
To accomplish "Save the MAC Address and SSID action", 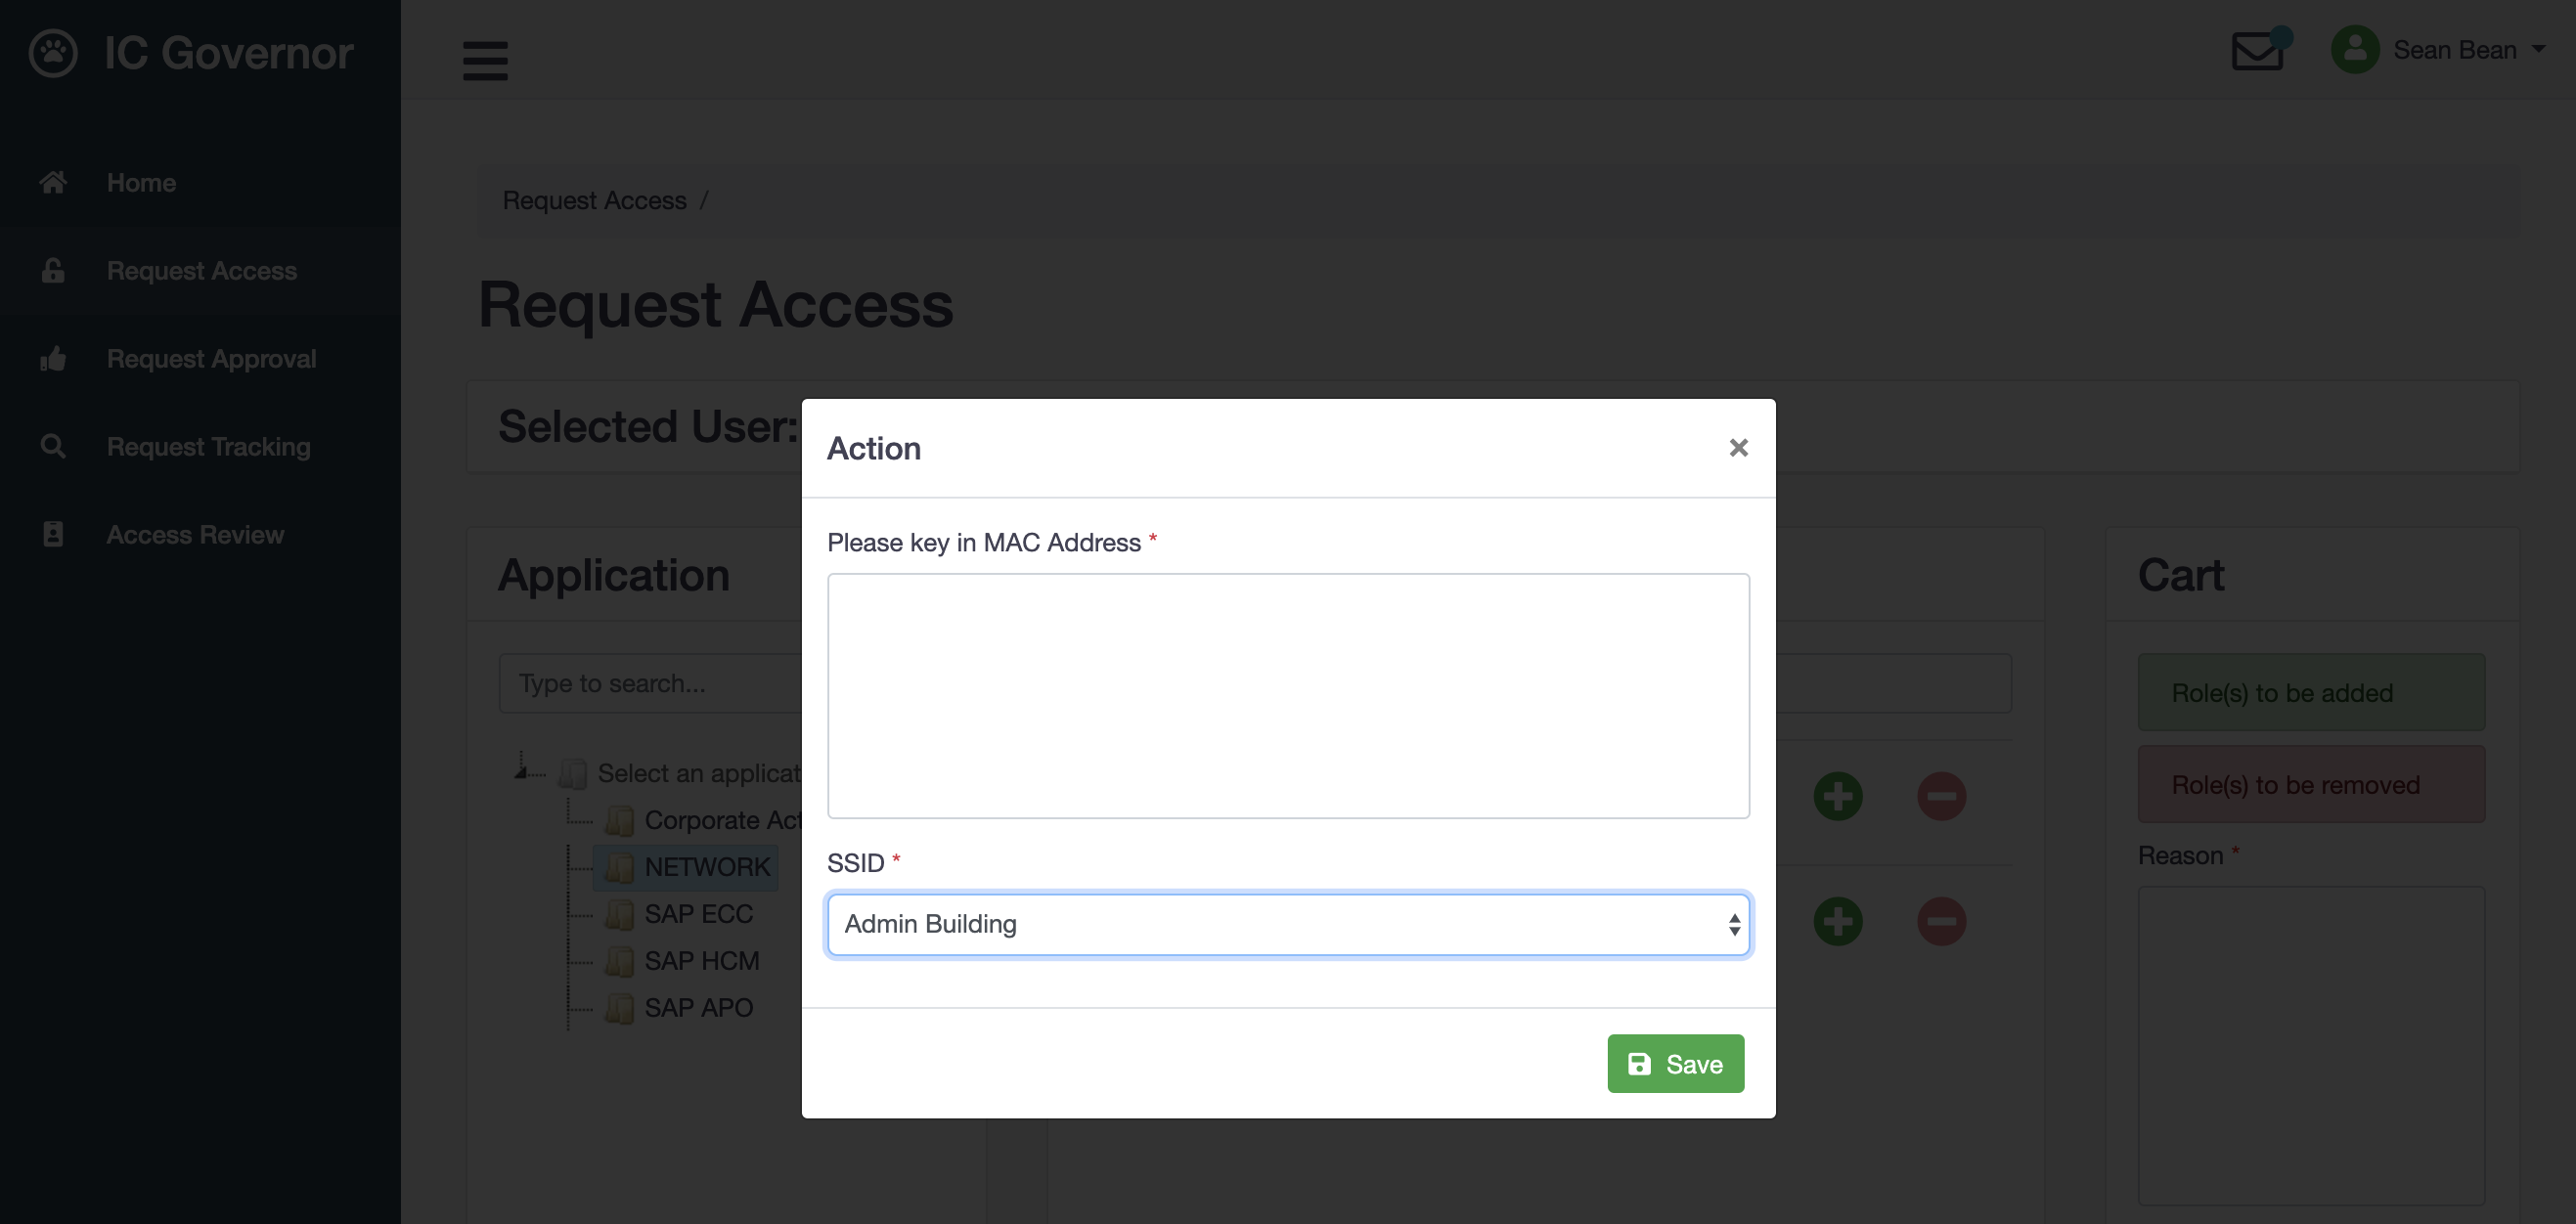I will [1675, 1063].
